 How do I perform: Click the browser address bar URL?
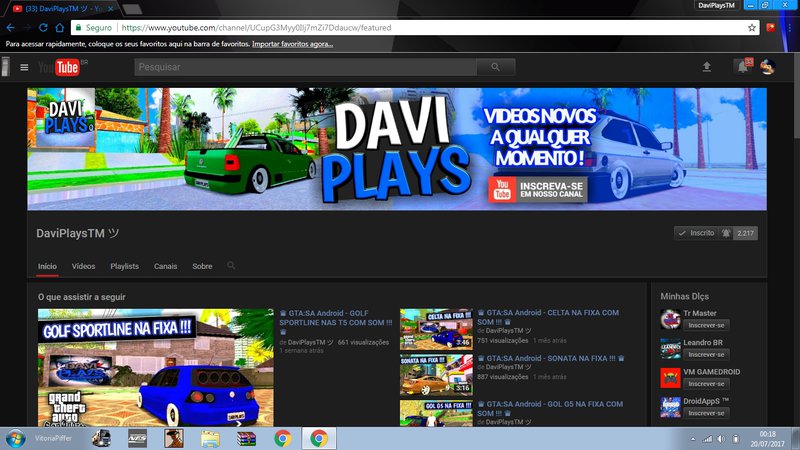256,28
